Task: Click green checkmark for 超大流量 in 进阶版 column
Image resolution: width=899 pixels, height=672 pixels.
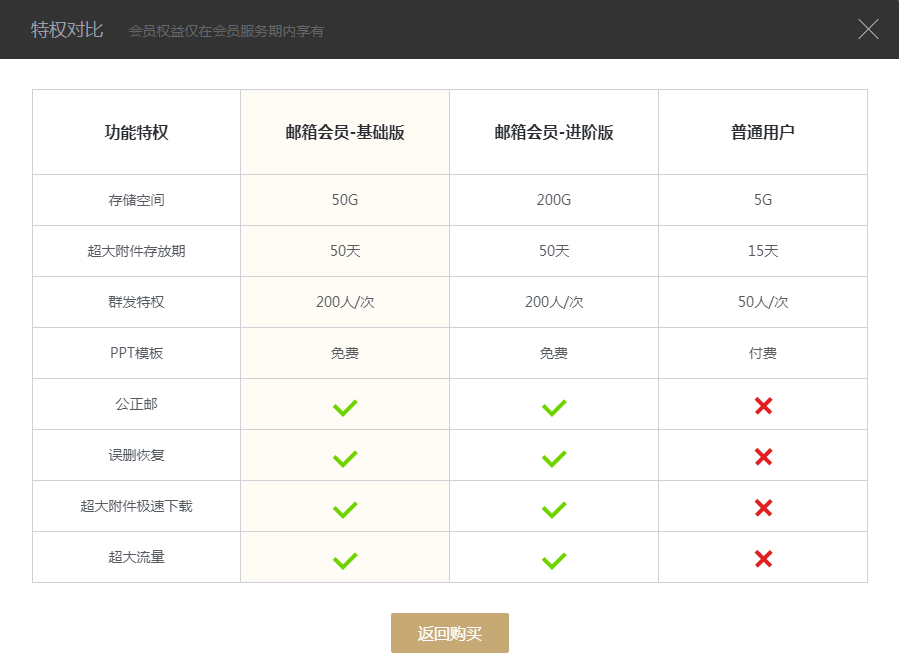Action: (554, 560)
